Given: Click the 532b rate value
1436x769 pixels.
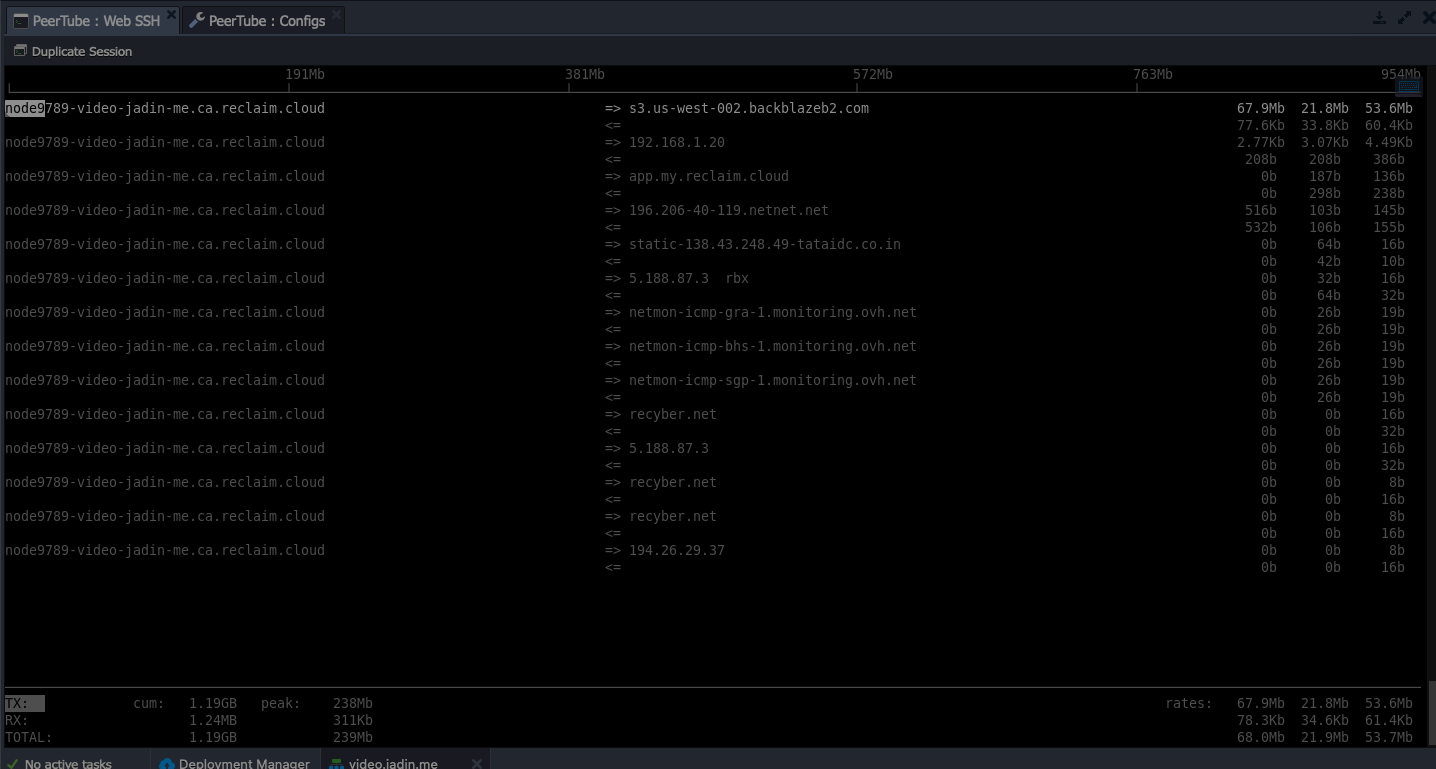Looking at the screenshot, I should [x=1261, y=227].
